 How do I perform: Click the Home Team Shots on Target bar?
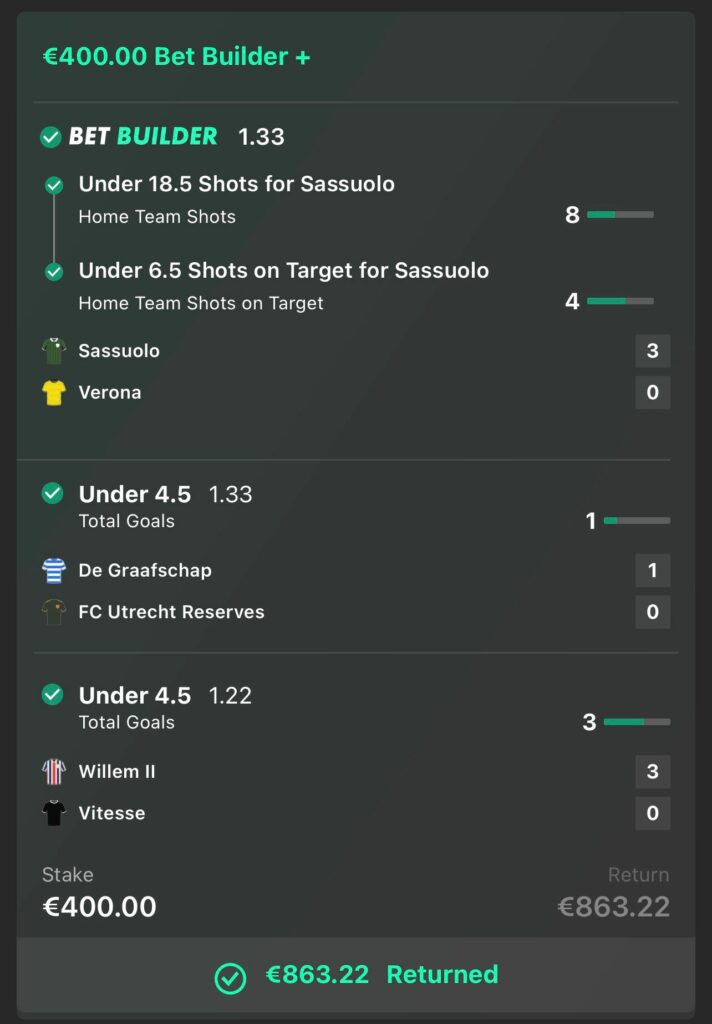620,301
